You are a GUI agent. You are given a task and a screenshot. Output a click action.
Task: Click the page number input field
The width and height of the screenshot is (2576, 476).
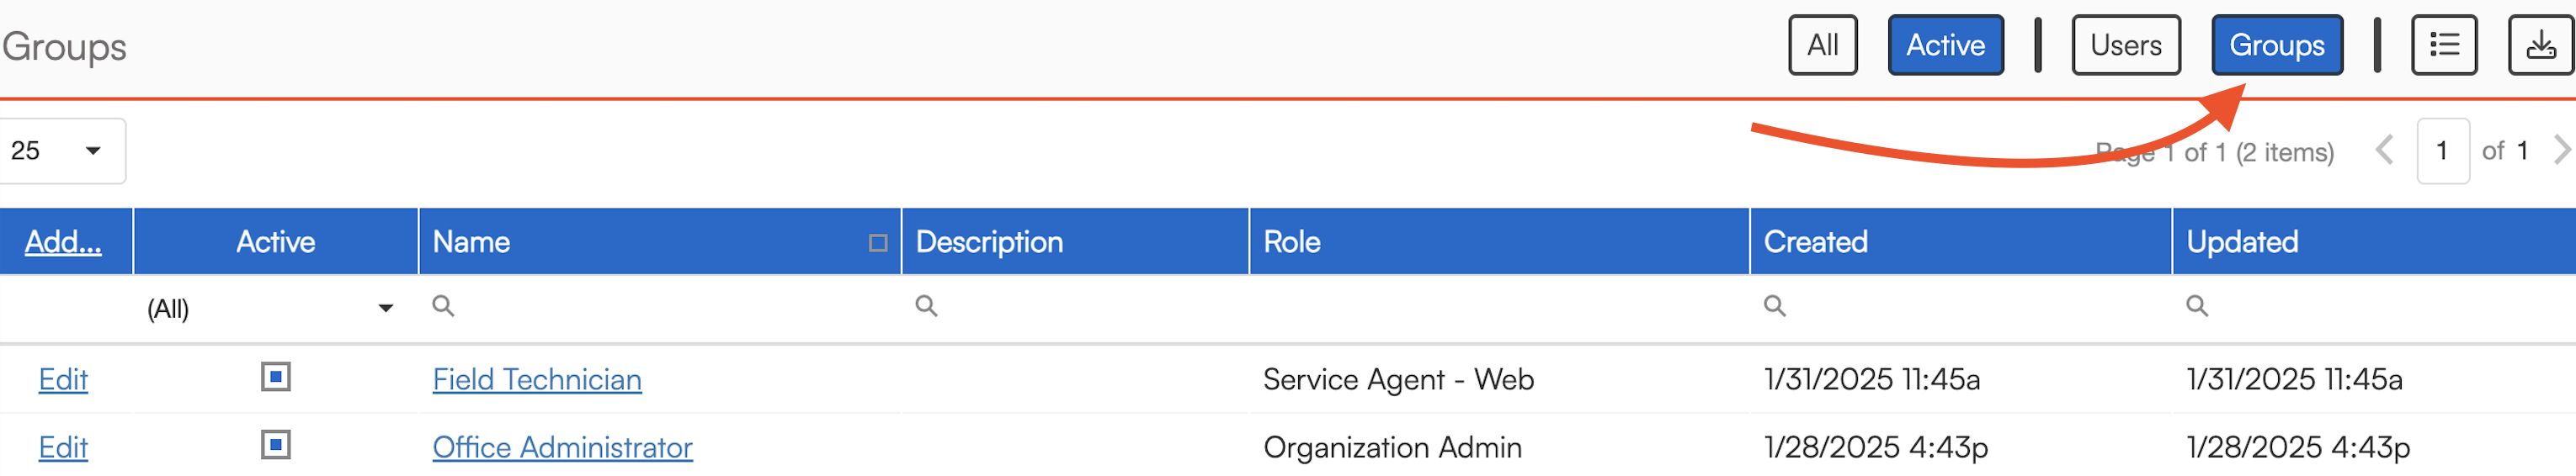click(x=2442, y=151)
